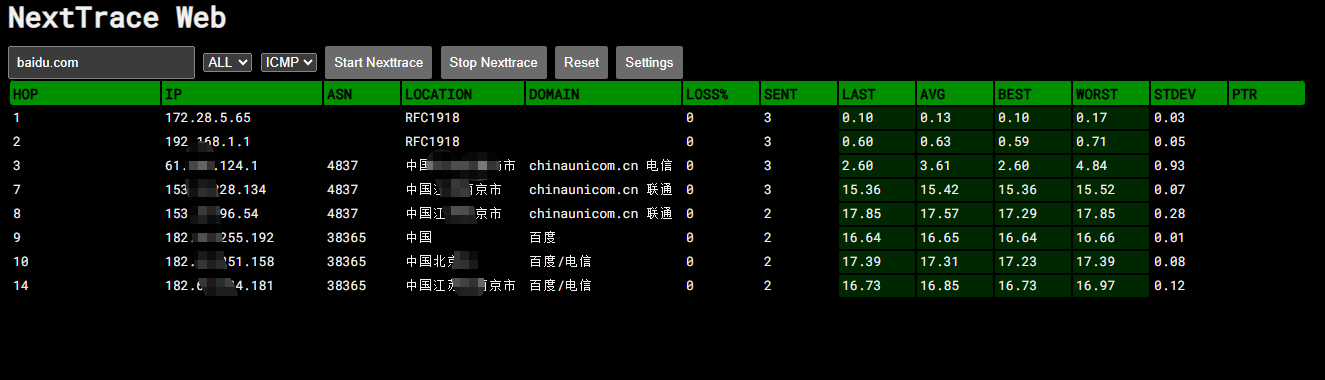Image resolution: width=1325 pixels, height=380 pixels.
Task: Open the ALL dropdown selector
Action: [x=227, y=62]
